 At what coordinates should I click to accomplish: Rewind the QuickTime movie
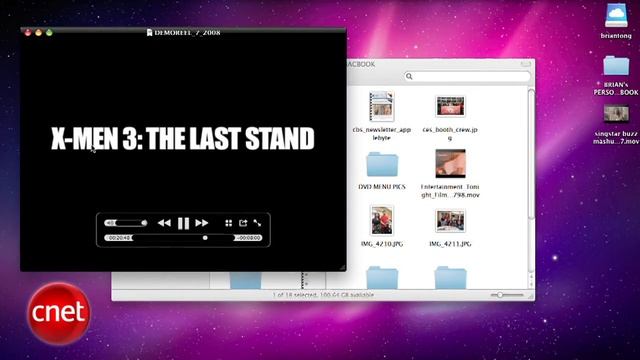click(164, 223)
